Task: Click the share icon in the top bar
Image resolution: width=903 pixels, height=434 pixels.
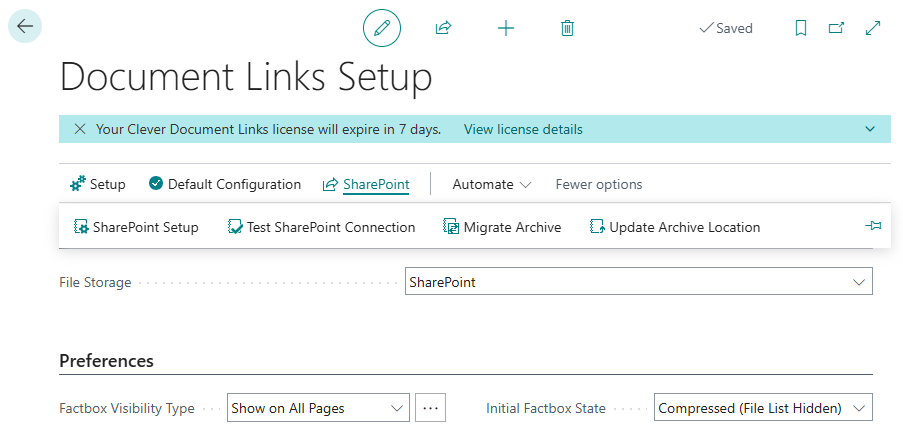Action: click(x=443, y=28)
